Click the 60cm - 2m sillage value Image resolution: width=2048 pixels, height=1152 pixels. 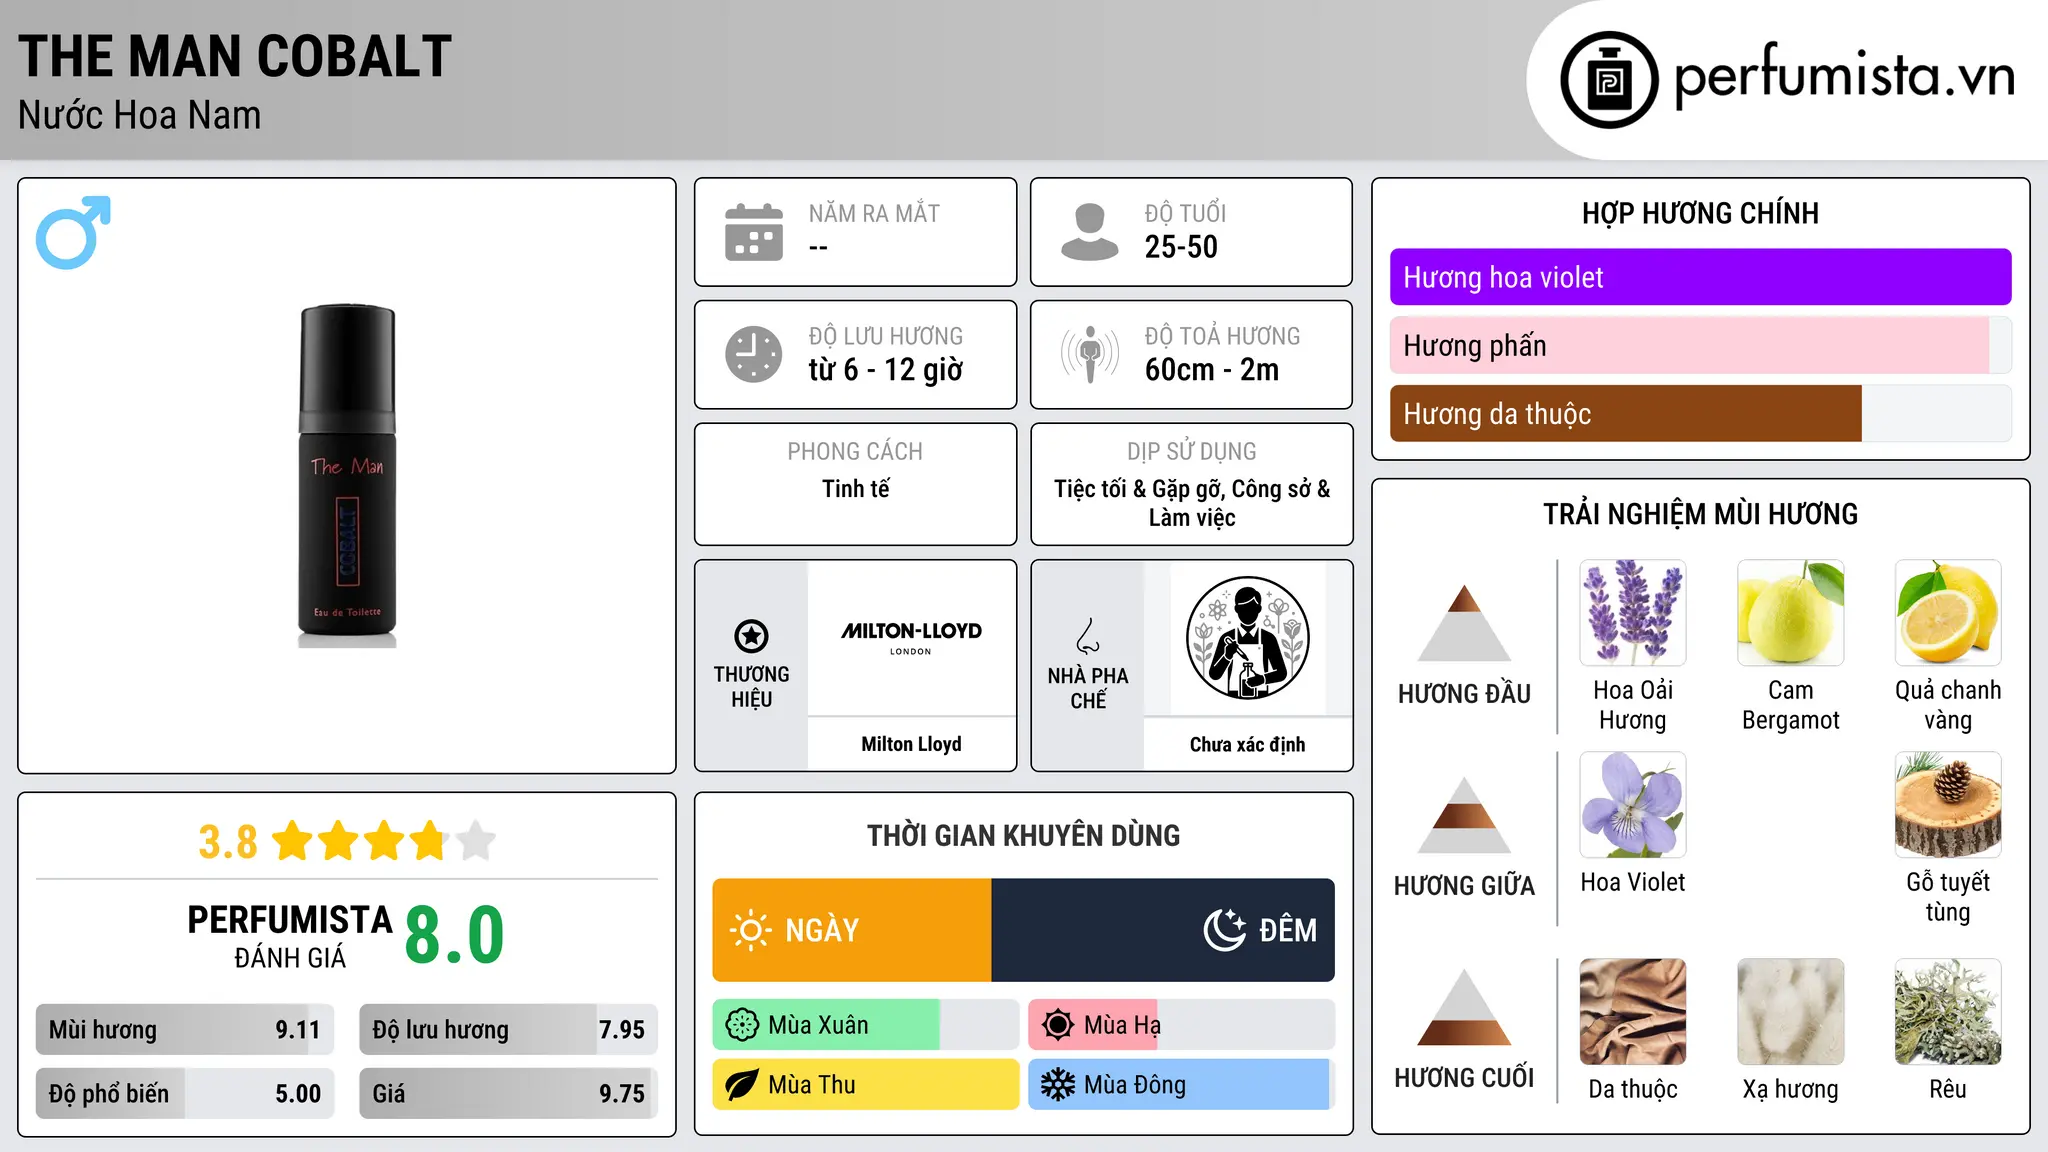click(1212, 370)
